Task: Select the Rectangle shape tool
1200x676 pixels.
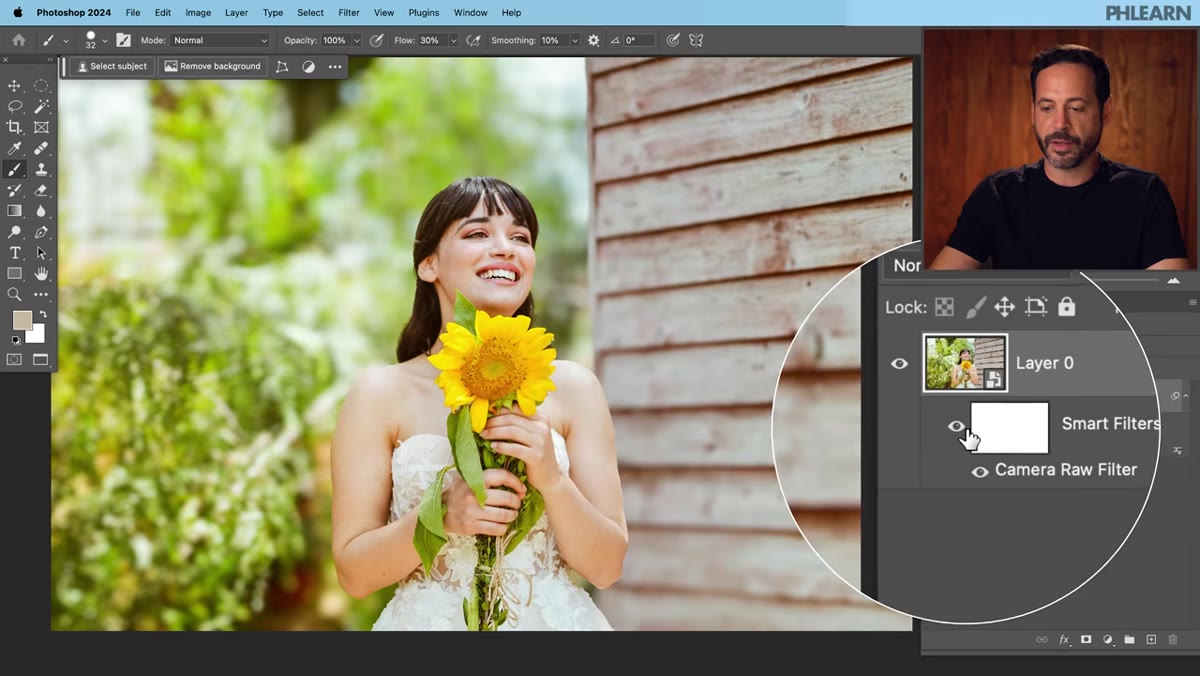Action: (x=14, y=273)
